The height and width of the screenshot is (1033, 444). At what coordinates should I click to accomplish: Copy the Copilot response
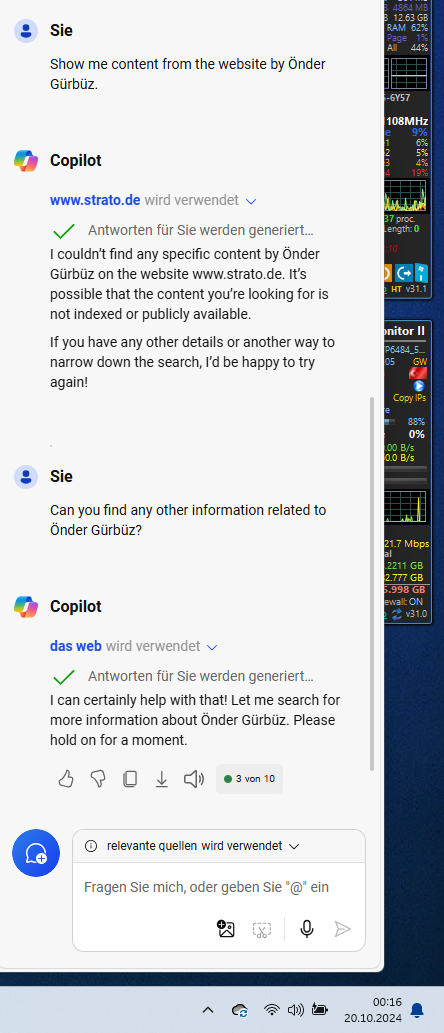coord(130,779)
